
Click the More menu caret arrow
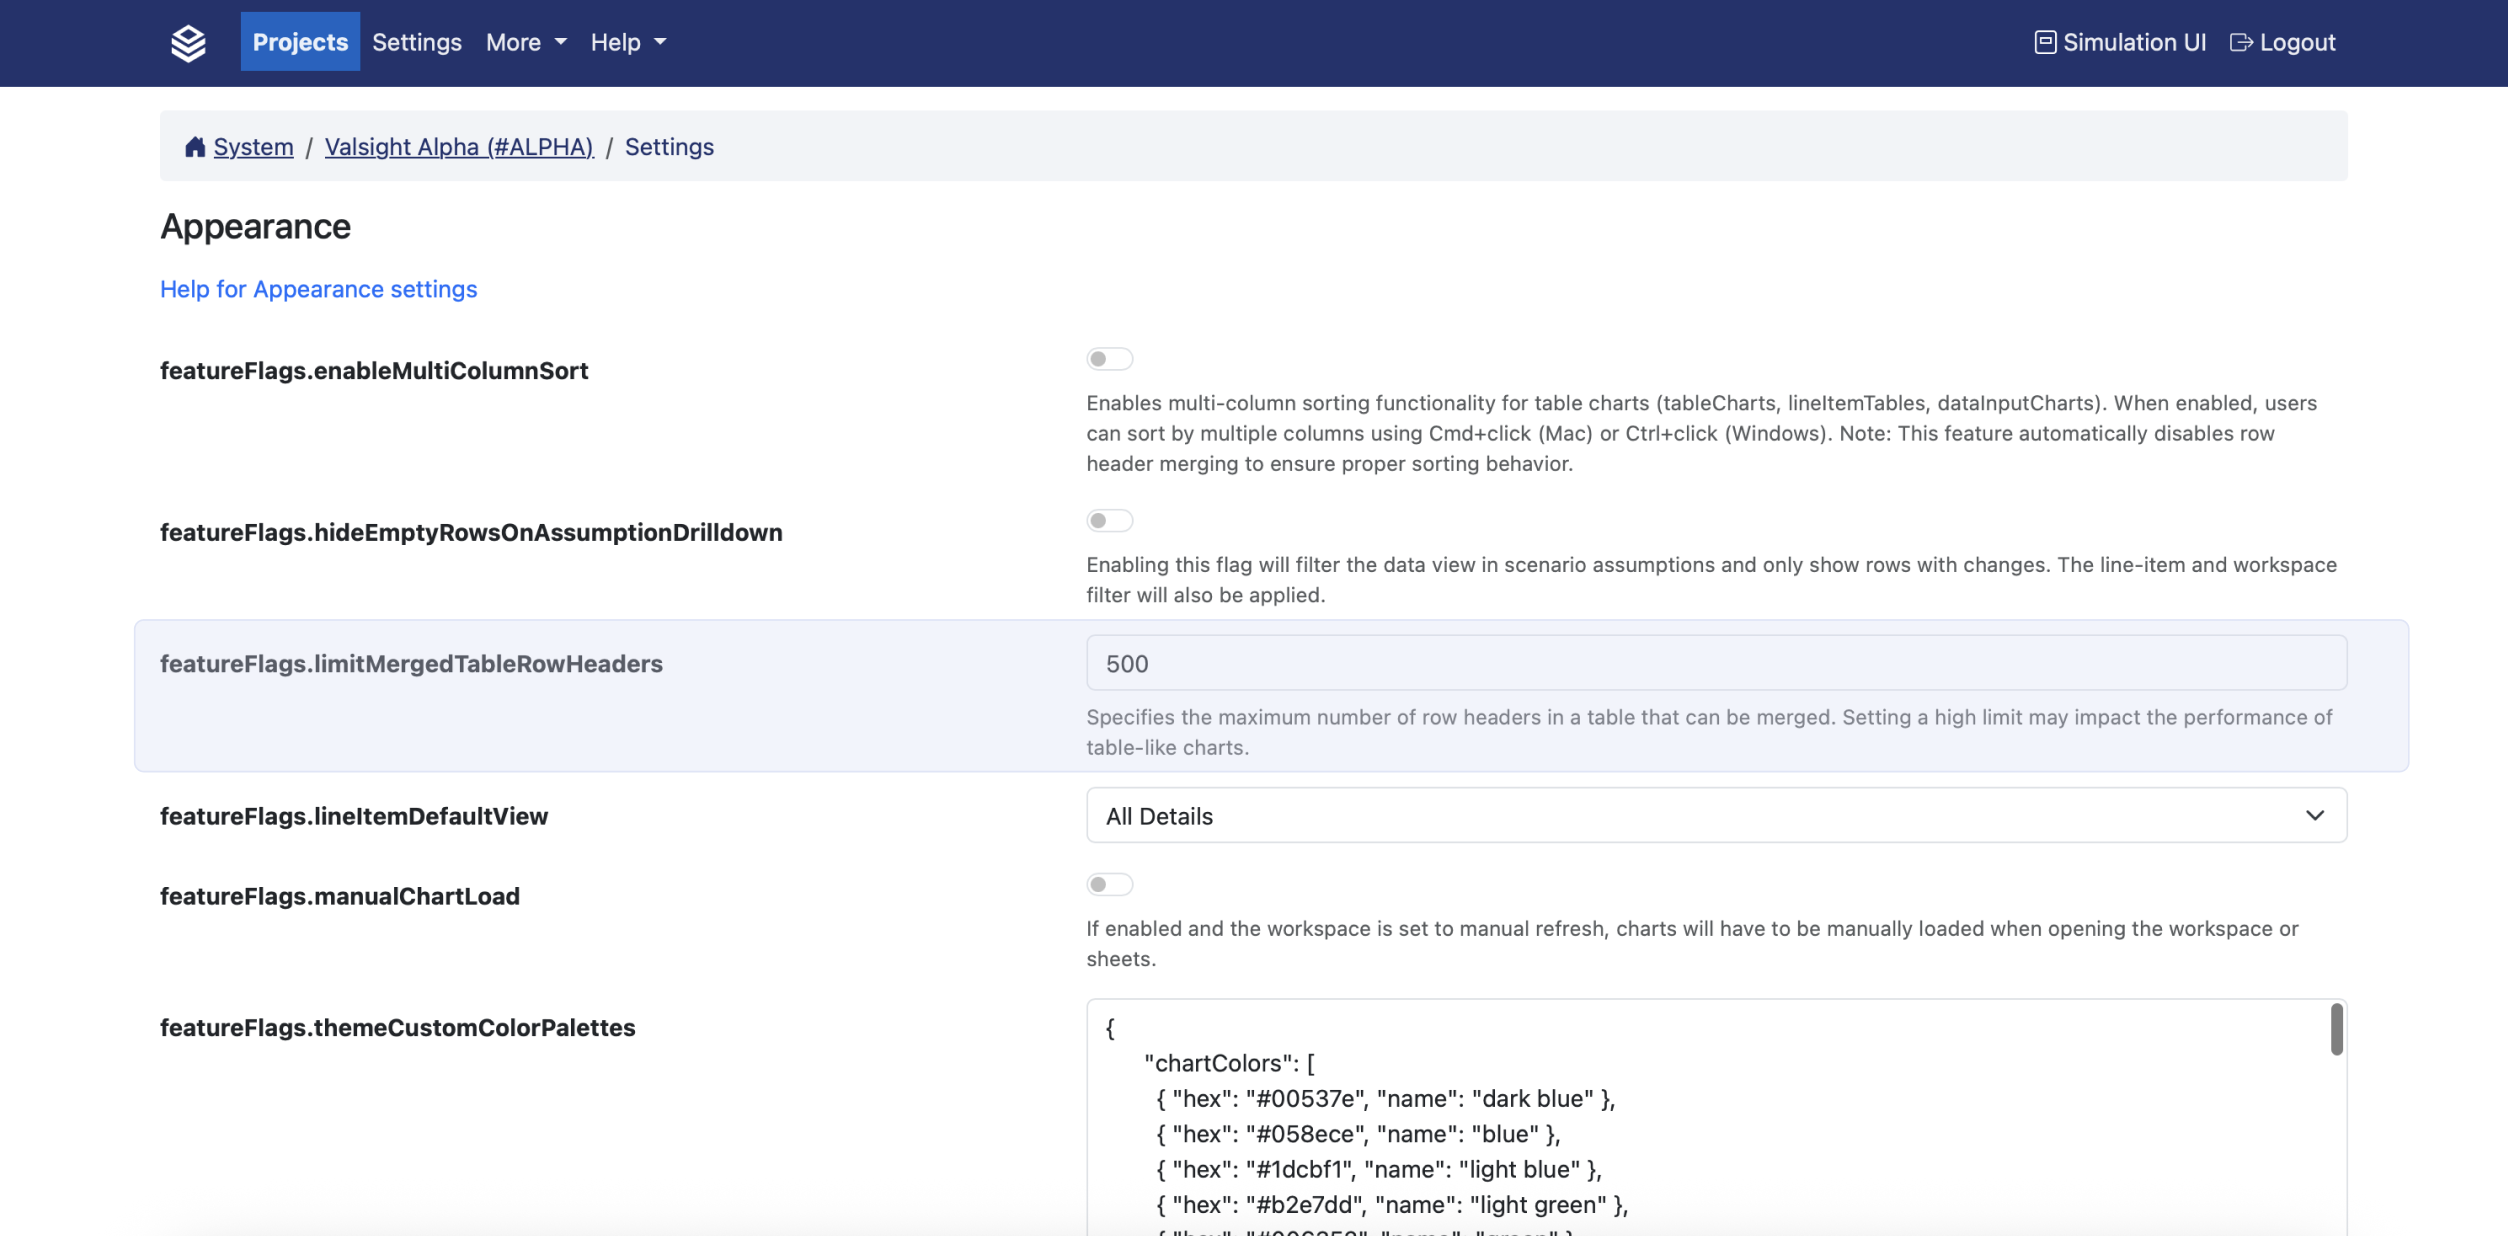(x=561, y=42)
